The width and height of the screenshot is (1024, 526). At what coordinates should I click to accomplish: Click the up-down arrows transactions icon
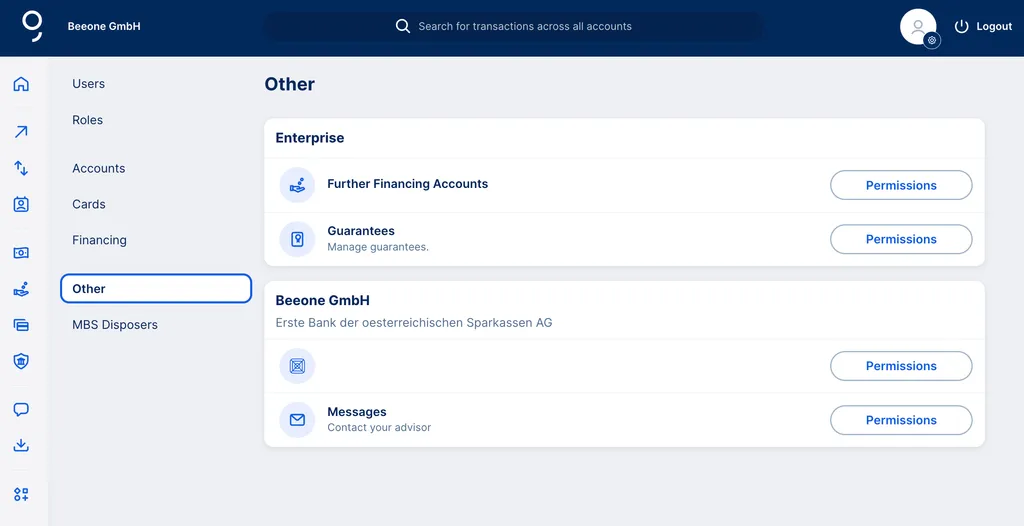point(21,168)
